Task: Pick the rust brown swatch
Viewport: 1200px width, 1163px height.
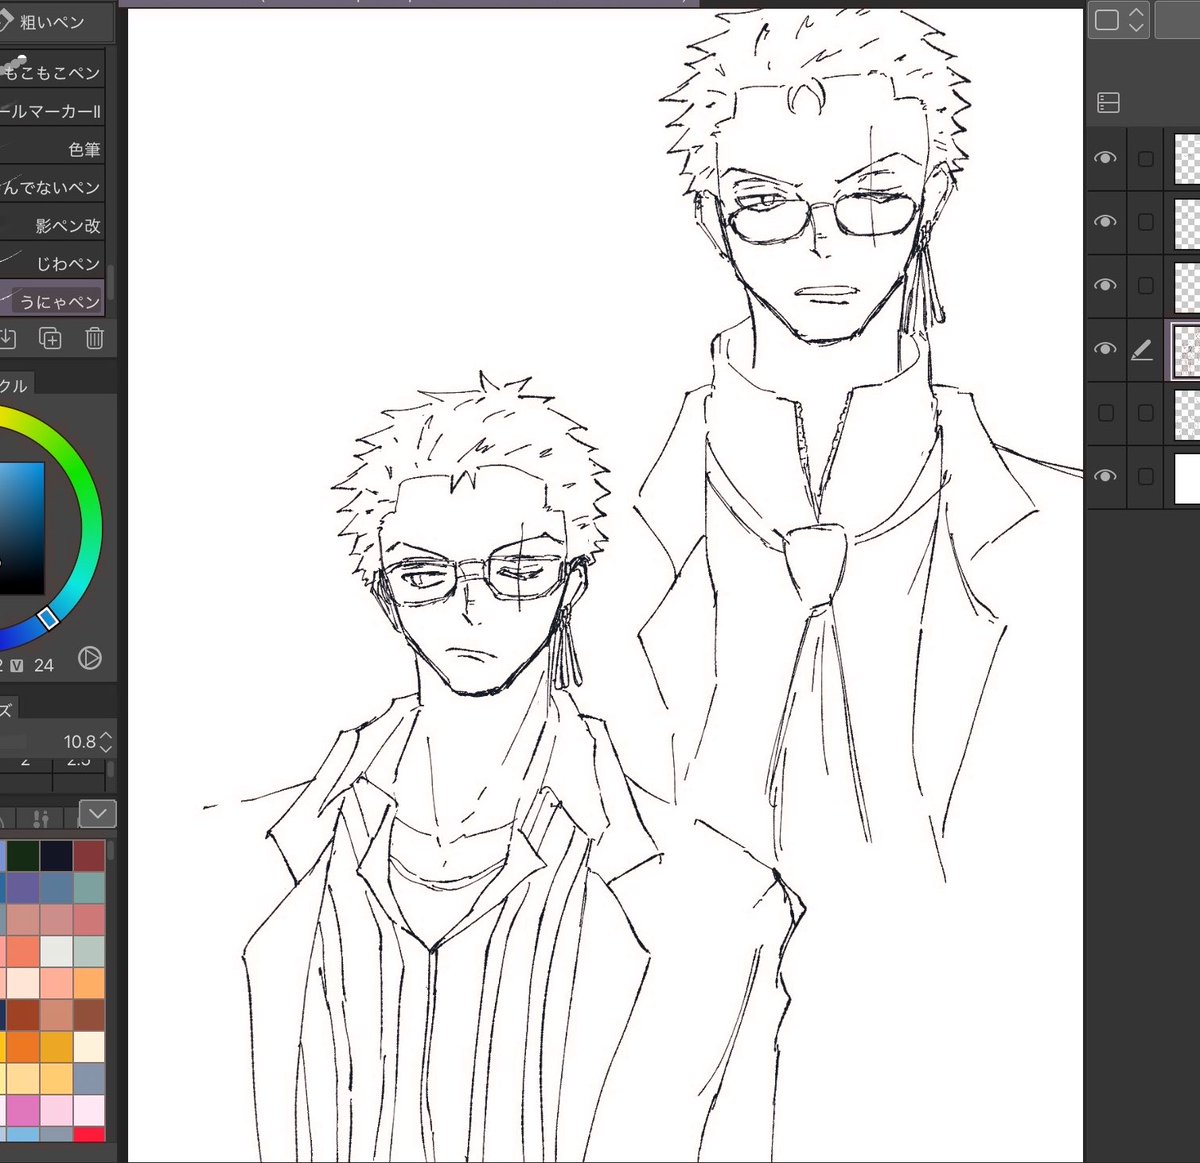Action: [x=23, y=1014]
